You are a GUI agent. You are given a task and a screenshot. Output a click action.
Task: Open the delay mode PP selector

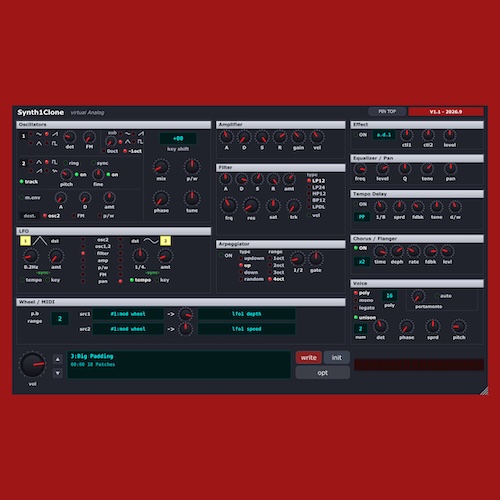click(x=362, y=217)
